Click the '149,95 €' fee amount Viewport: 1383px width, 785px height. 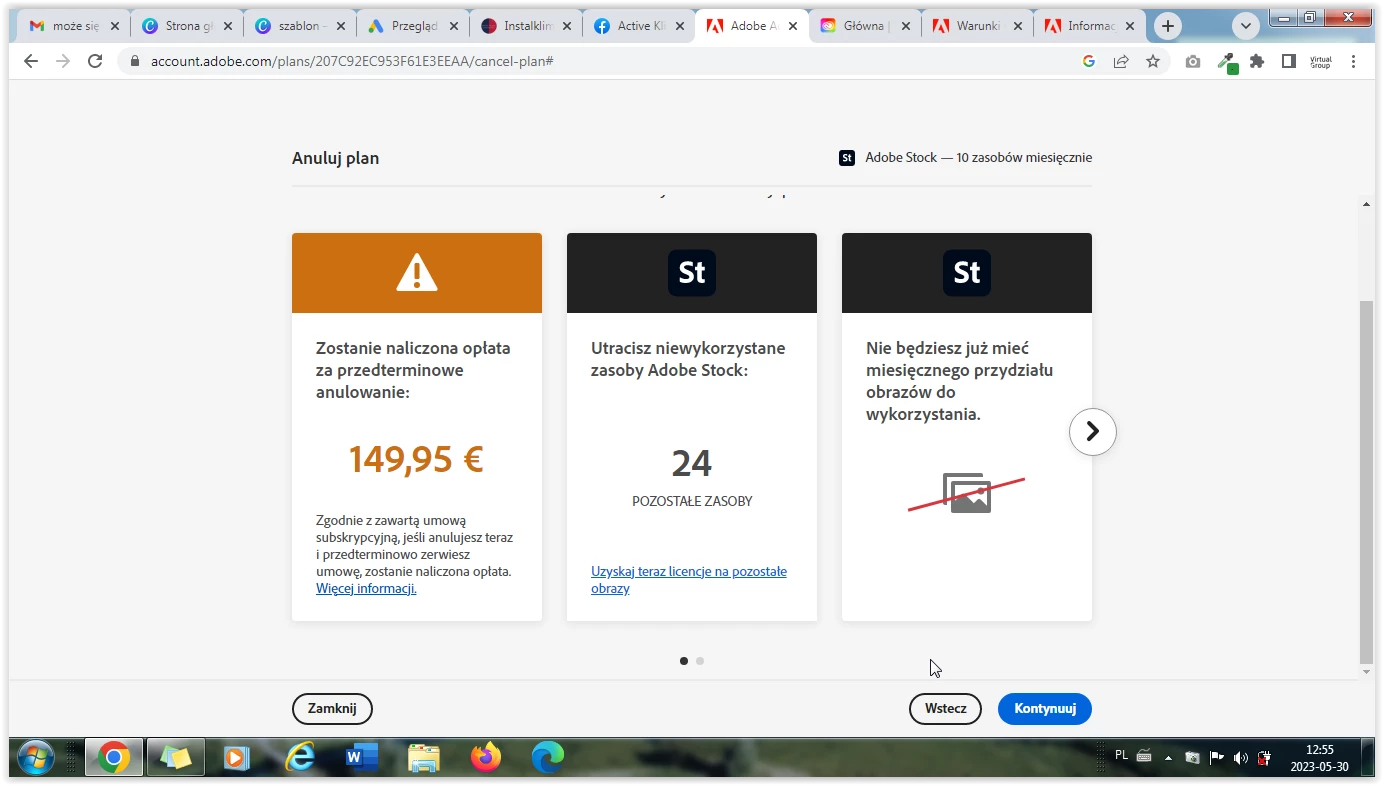pos(416,459)
